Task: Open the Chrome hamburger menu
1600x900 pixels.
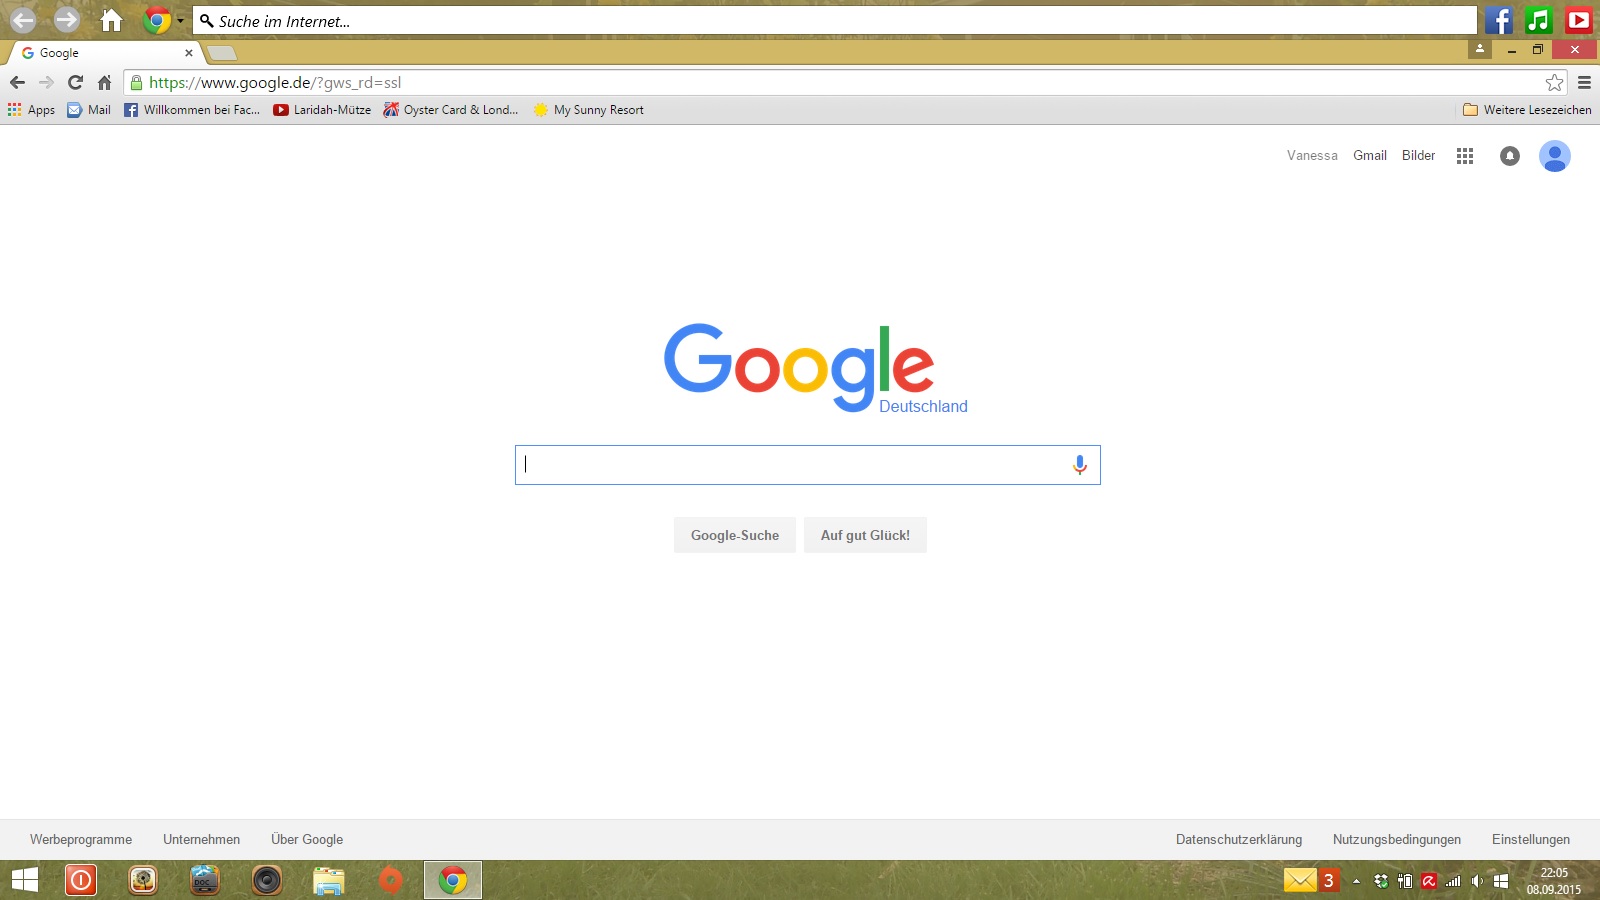Action: point(1584,83)
